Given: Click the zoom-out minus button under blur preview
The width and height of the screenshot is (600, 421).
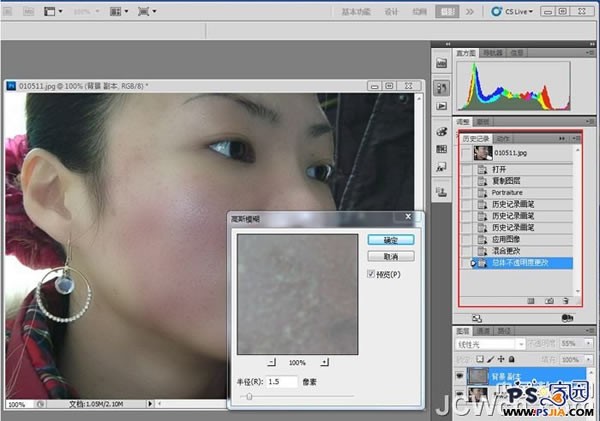Looking at the screenshot, I should 274,361.
